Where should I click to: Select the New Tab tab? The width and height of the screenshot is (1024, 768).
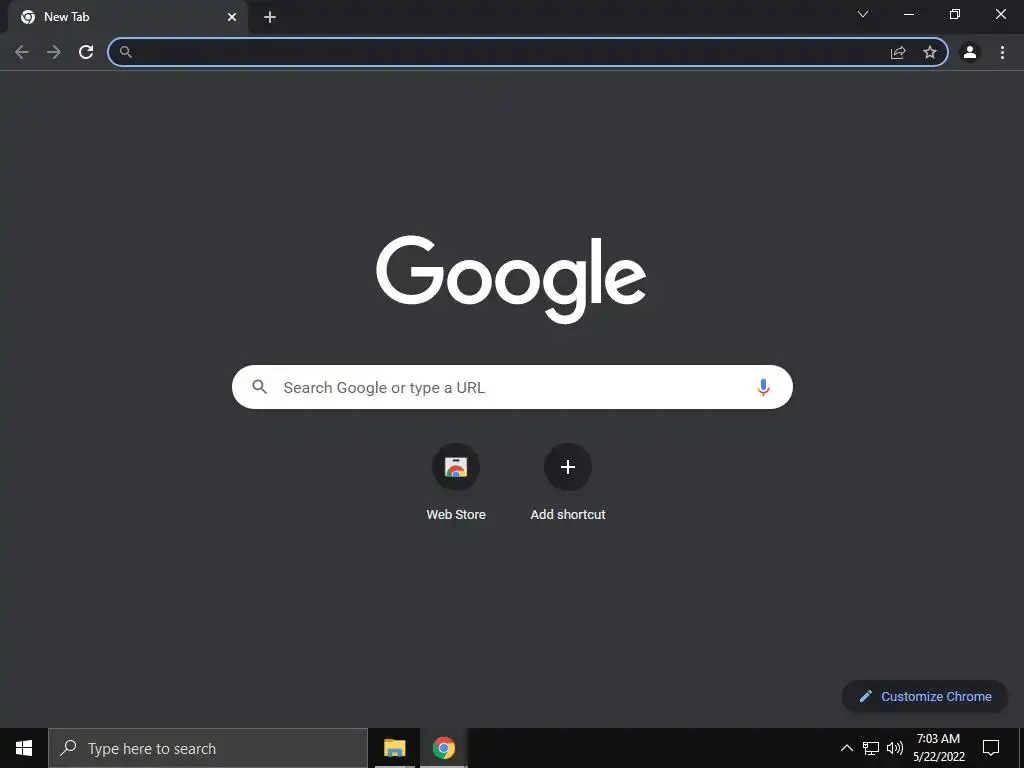tap(128, 17)
